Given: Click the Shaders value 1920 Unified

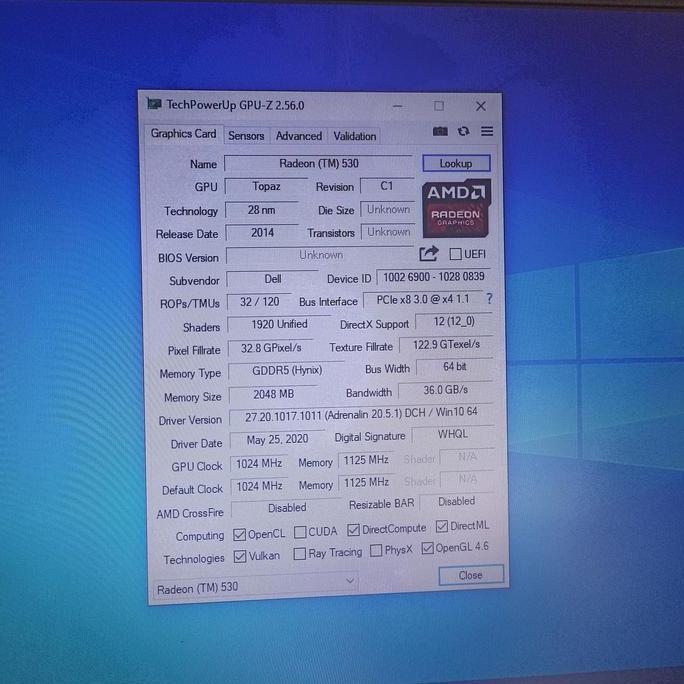Looking at the screenshot, I should pos(280,324).
